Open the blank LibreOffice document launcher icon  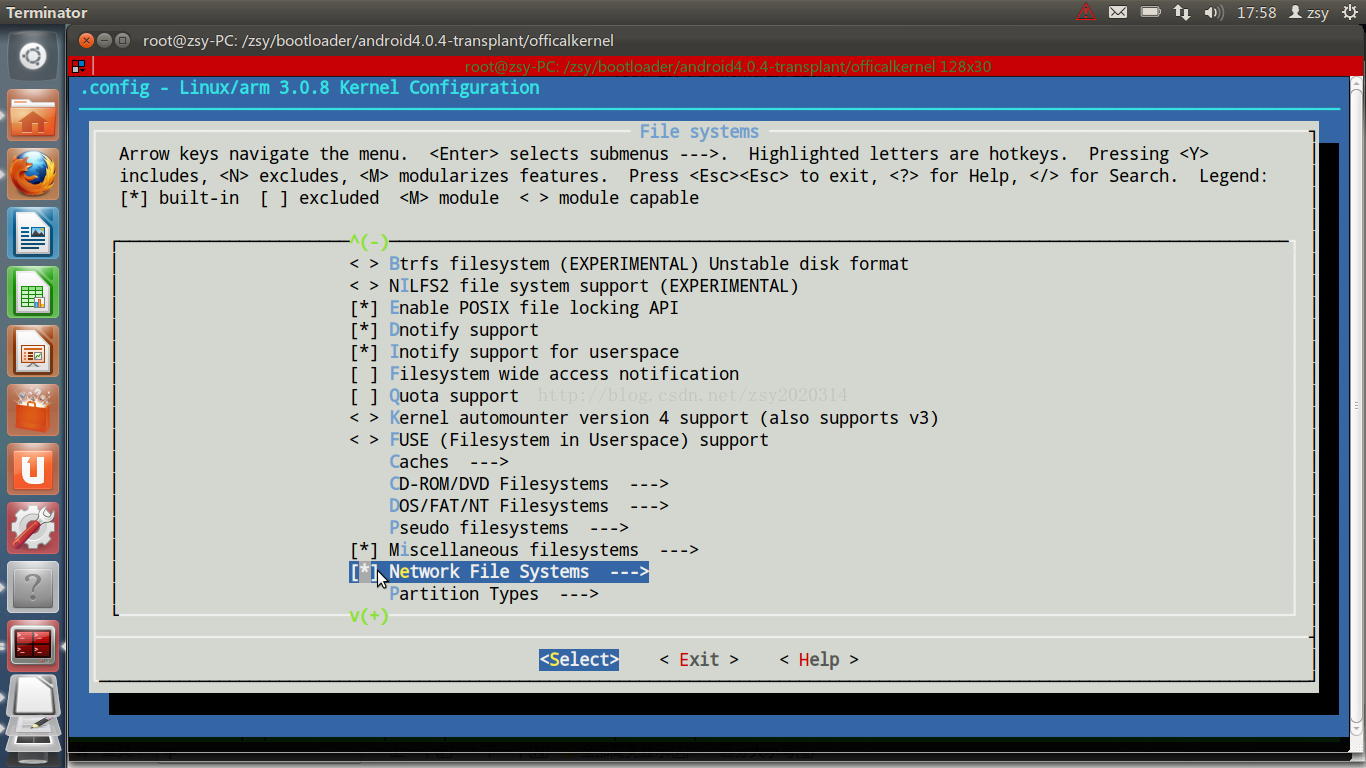pyautogui.click(x=35, y=697)
